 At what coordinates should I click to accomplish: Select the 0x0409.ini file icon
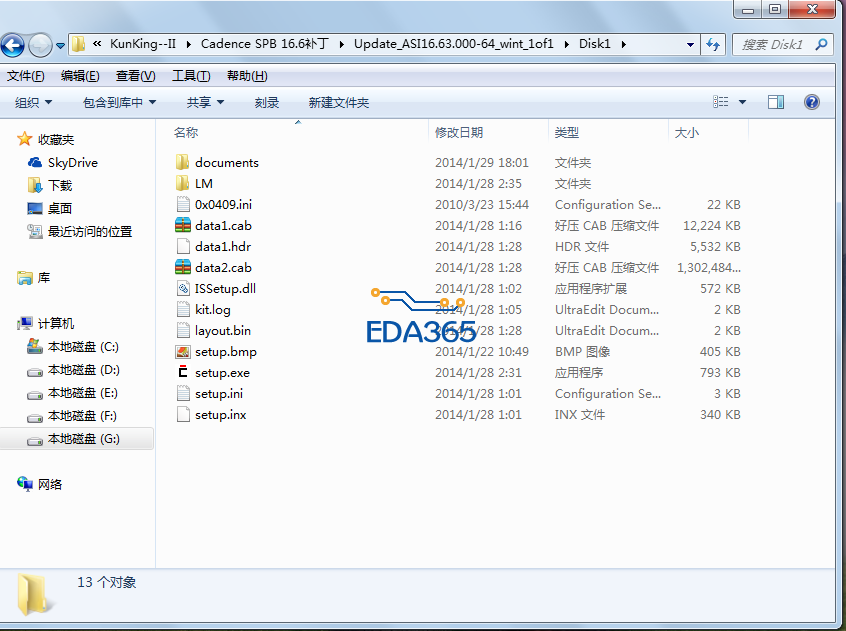183,204
